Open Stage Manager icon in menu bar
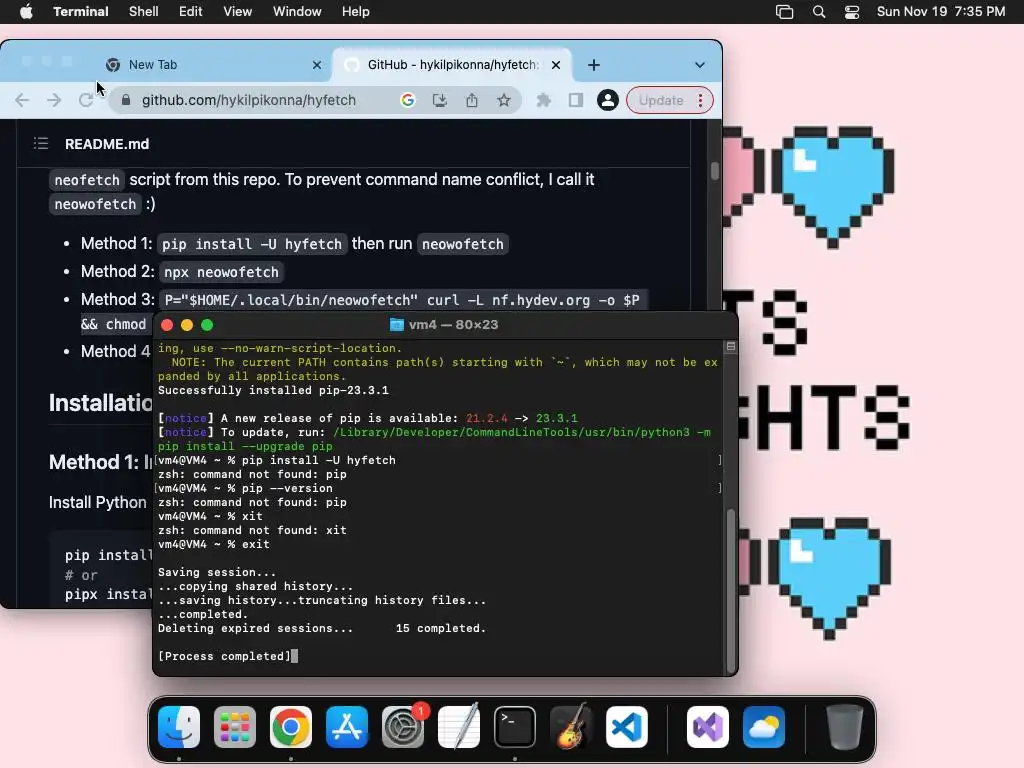 [x=784, y=12]
